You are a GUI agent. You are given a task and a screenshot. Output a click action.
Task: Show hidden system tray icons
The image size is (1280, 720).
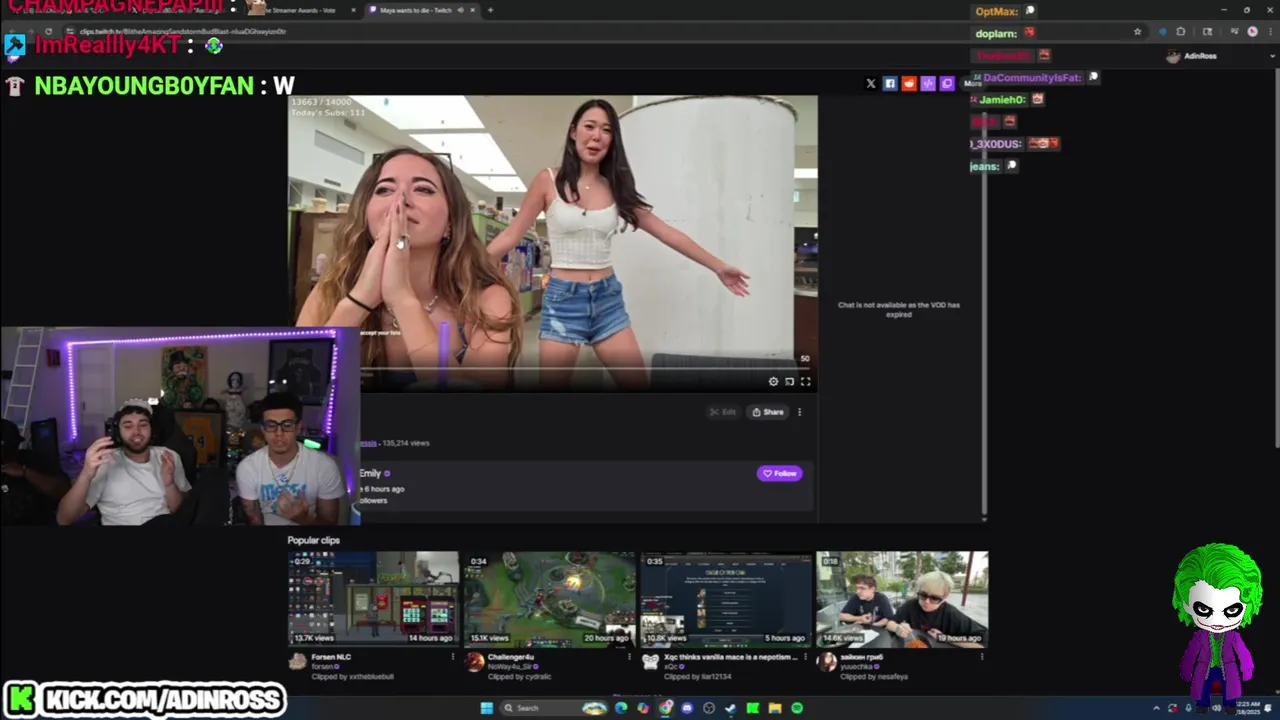[1156, 708]
